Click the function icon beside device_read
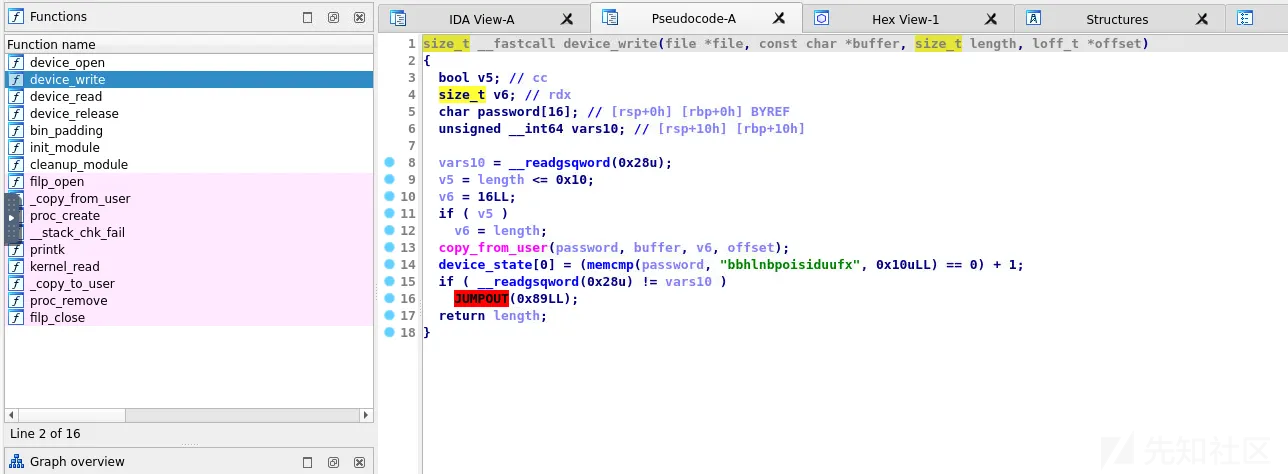 tap(16, 96)
